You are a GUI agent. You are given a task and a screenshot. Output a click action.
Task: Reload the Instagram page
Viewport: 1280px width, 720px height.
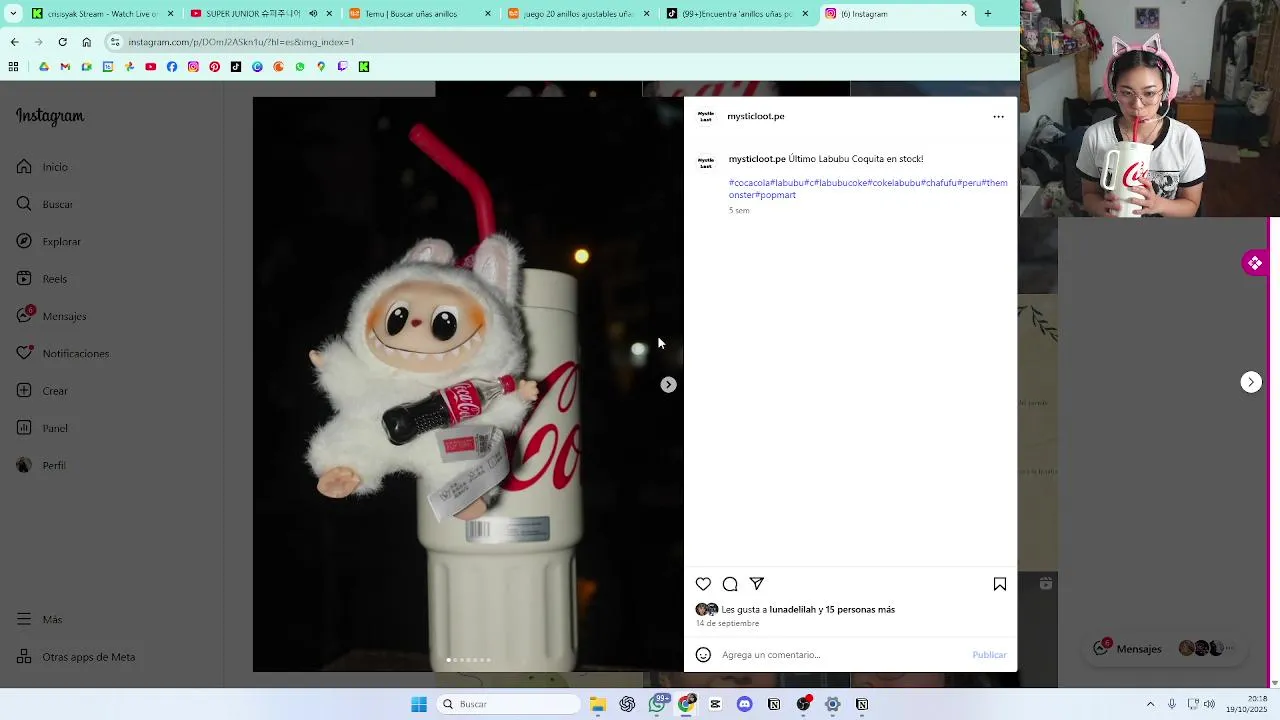[x=62, y=42]
